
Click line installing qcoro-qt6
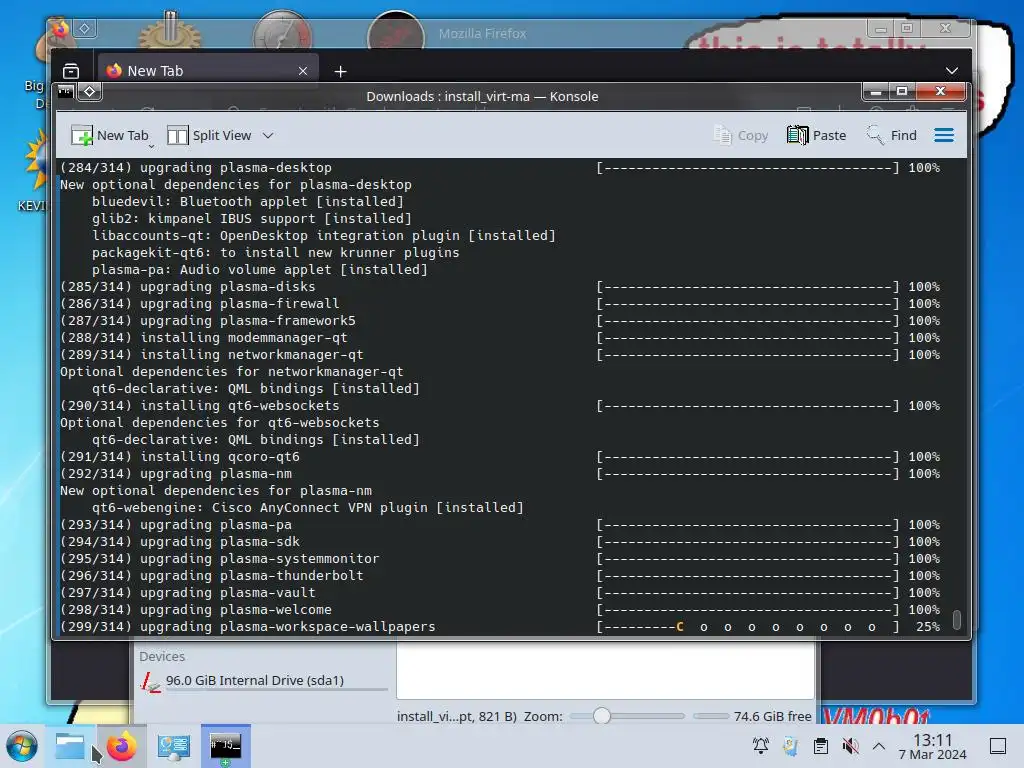coord(500,456)
